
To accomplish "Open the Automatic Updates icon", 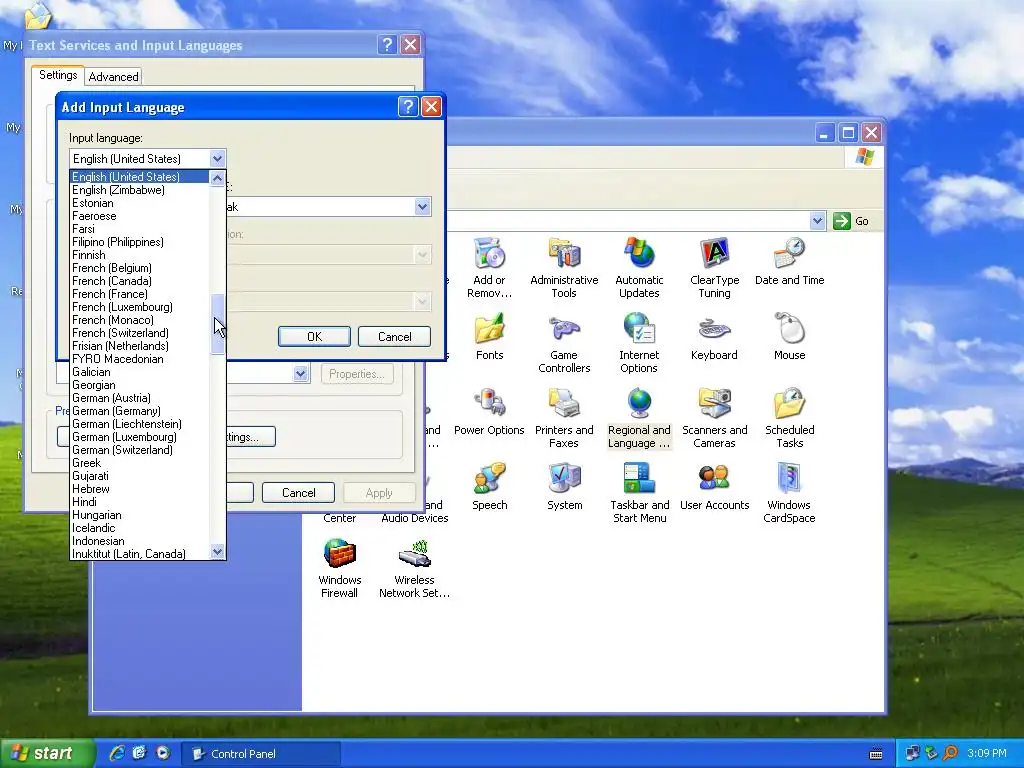I will point(639,268).
